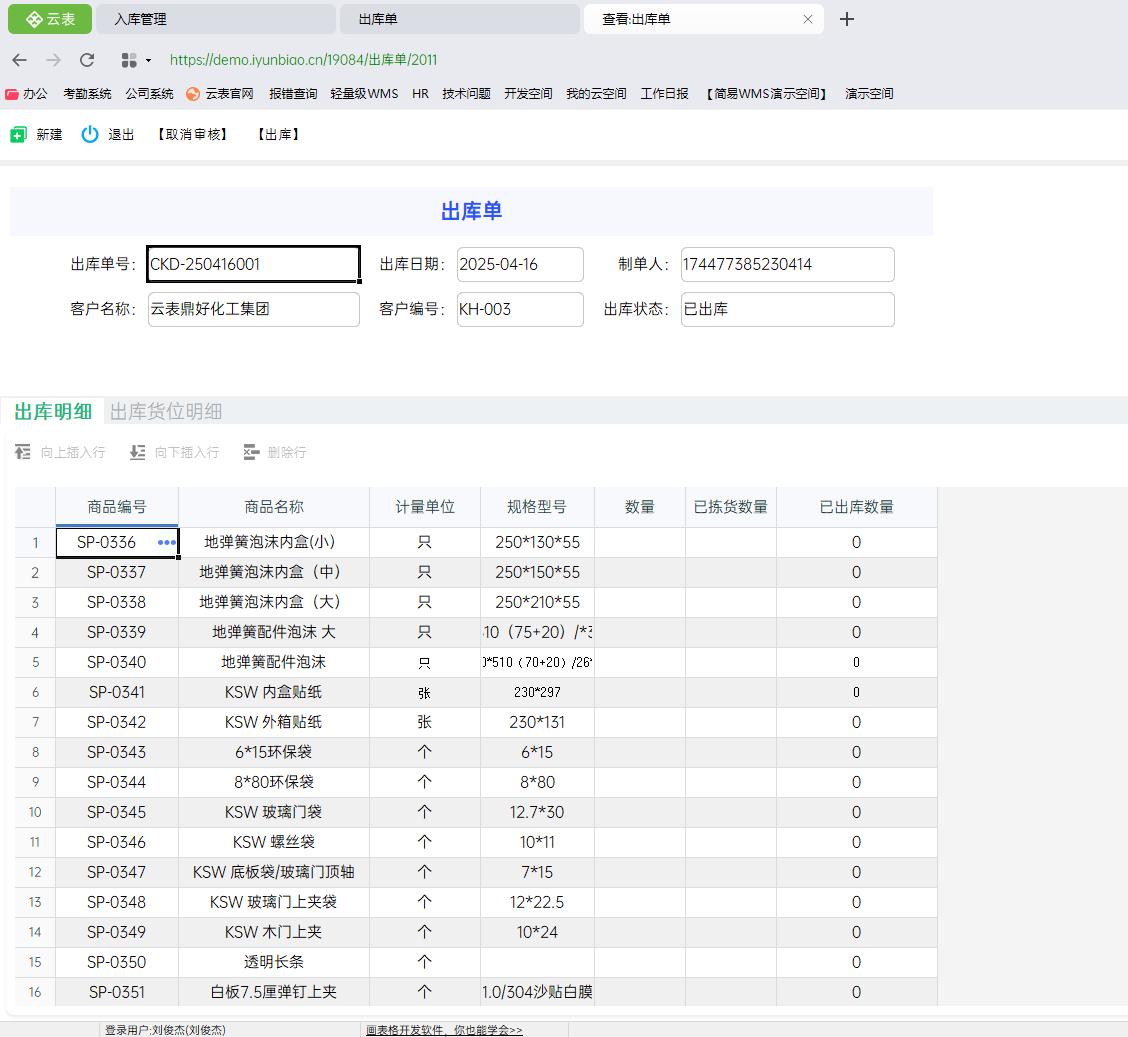Viewport: 1128px width, 1037px height.
Task: Open new tab with plus icon
Action: click(x=847, y=19)
